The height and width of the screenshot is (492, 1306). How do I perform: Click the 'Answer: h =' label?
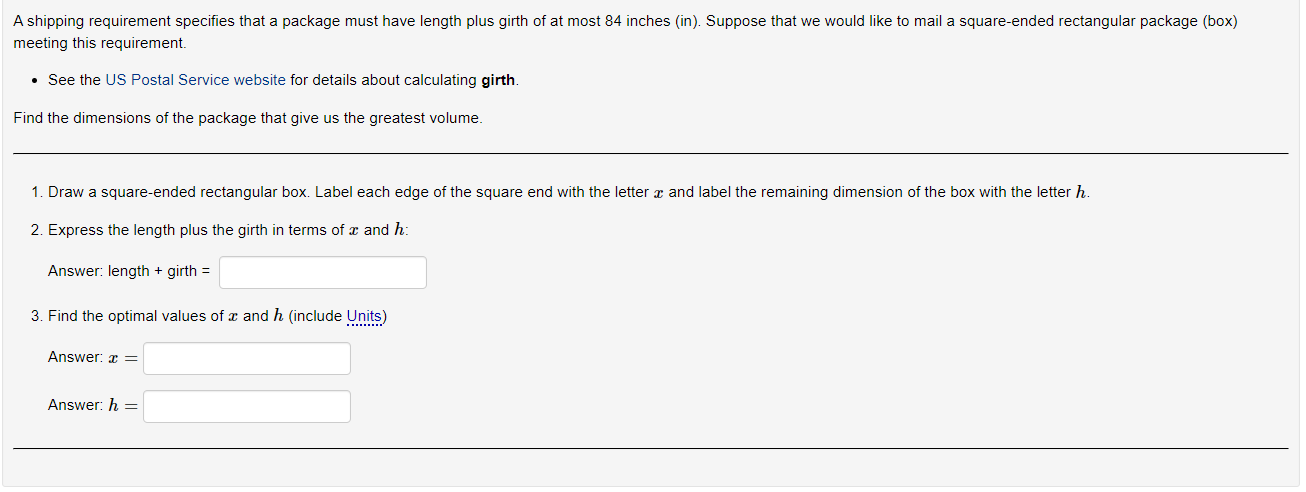(92, 405)
